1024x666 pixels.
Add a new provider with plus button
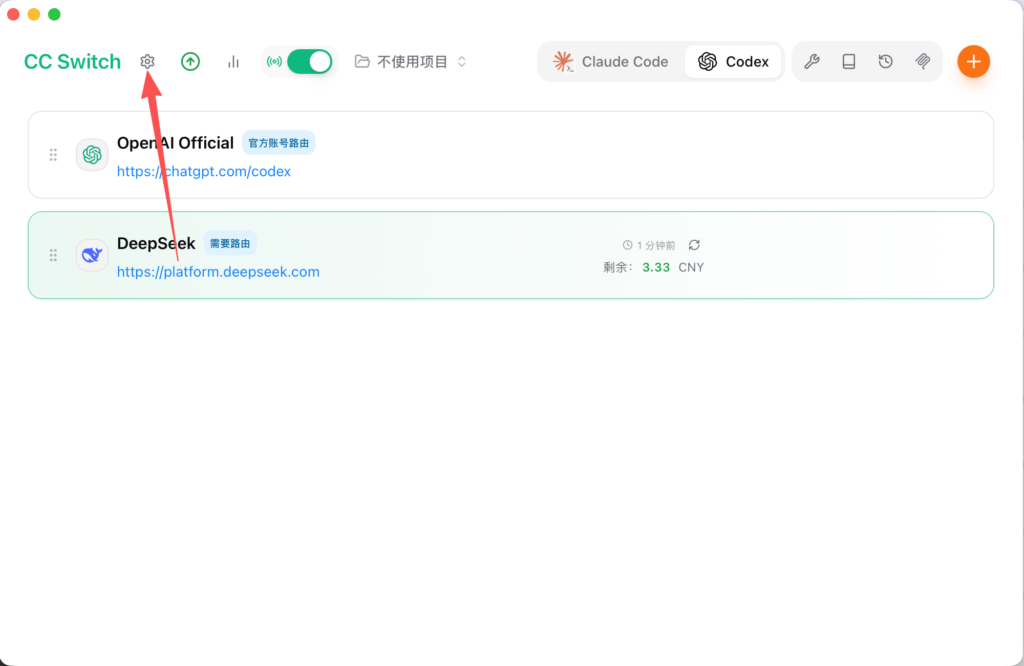coord(973,61)
